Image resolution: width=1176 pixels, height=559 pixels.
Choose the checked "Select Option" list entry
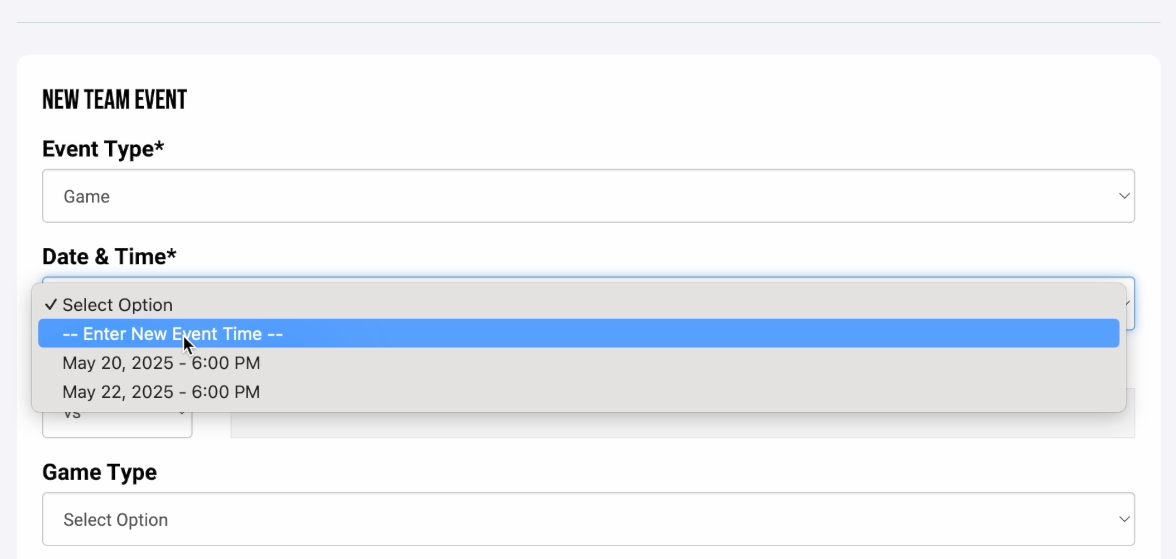(118, 305)
